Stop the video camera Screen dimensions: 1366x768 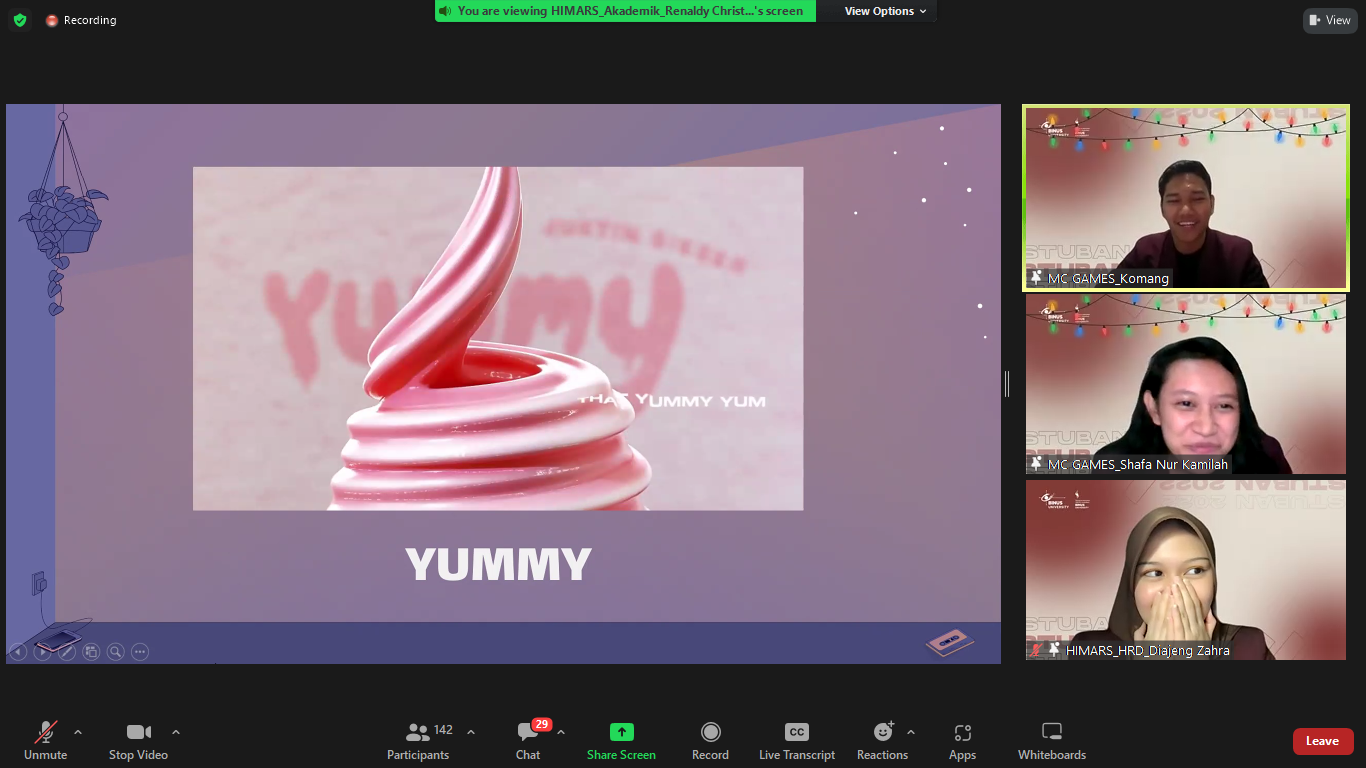138,741
